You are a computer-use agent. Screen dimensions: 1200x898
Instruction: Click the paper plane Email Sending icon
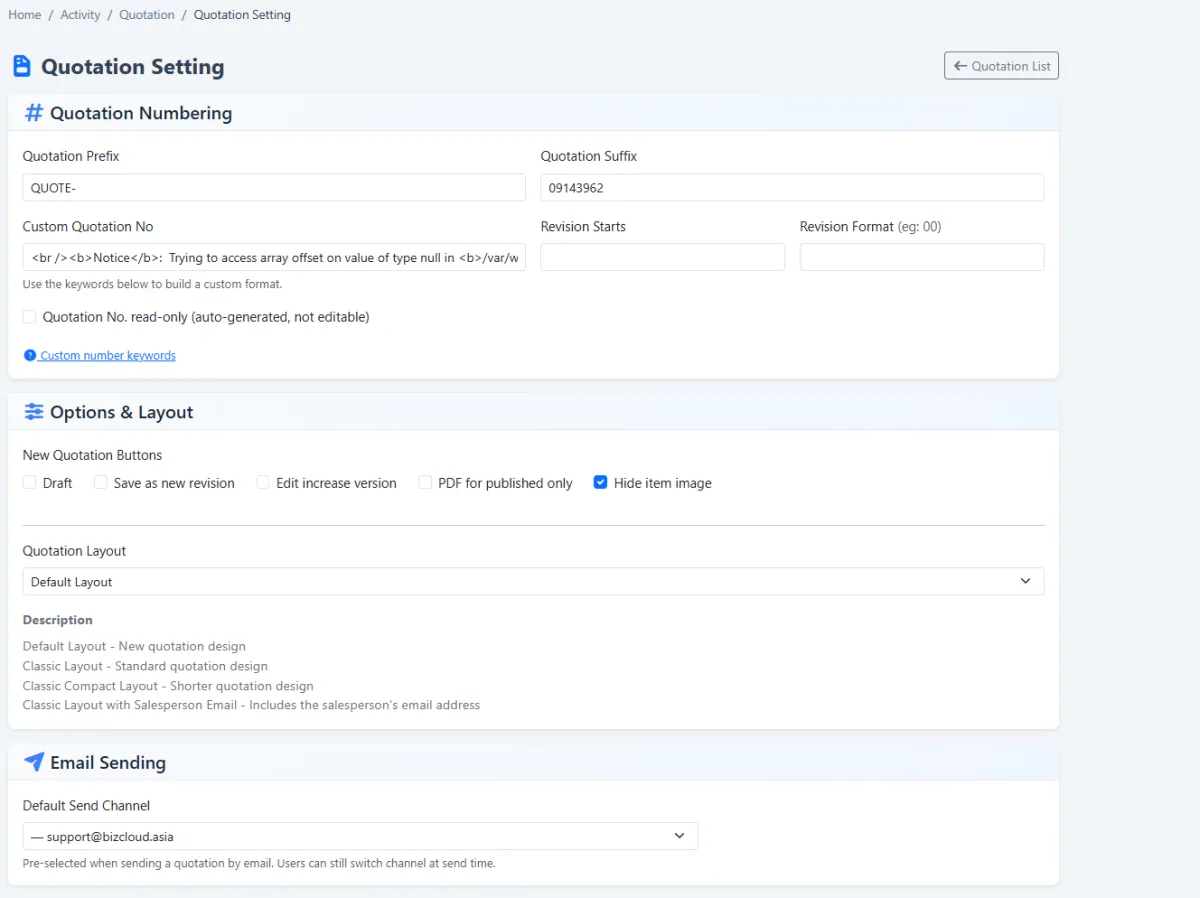click(34, 762)
